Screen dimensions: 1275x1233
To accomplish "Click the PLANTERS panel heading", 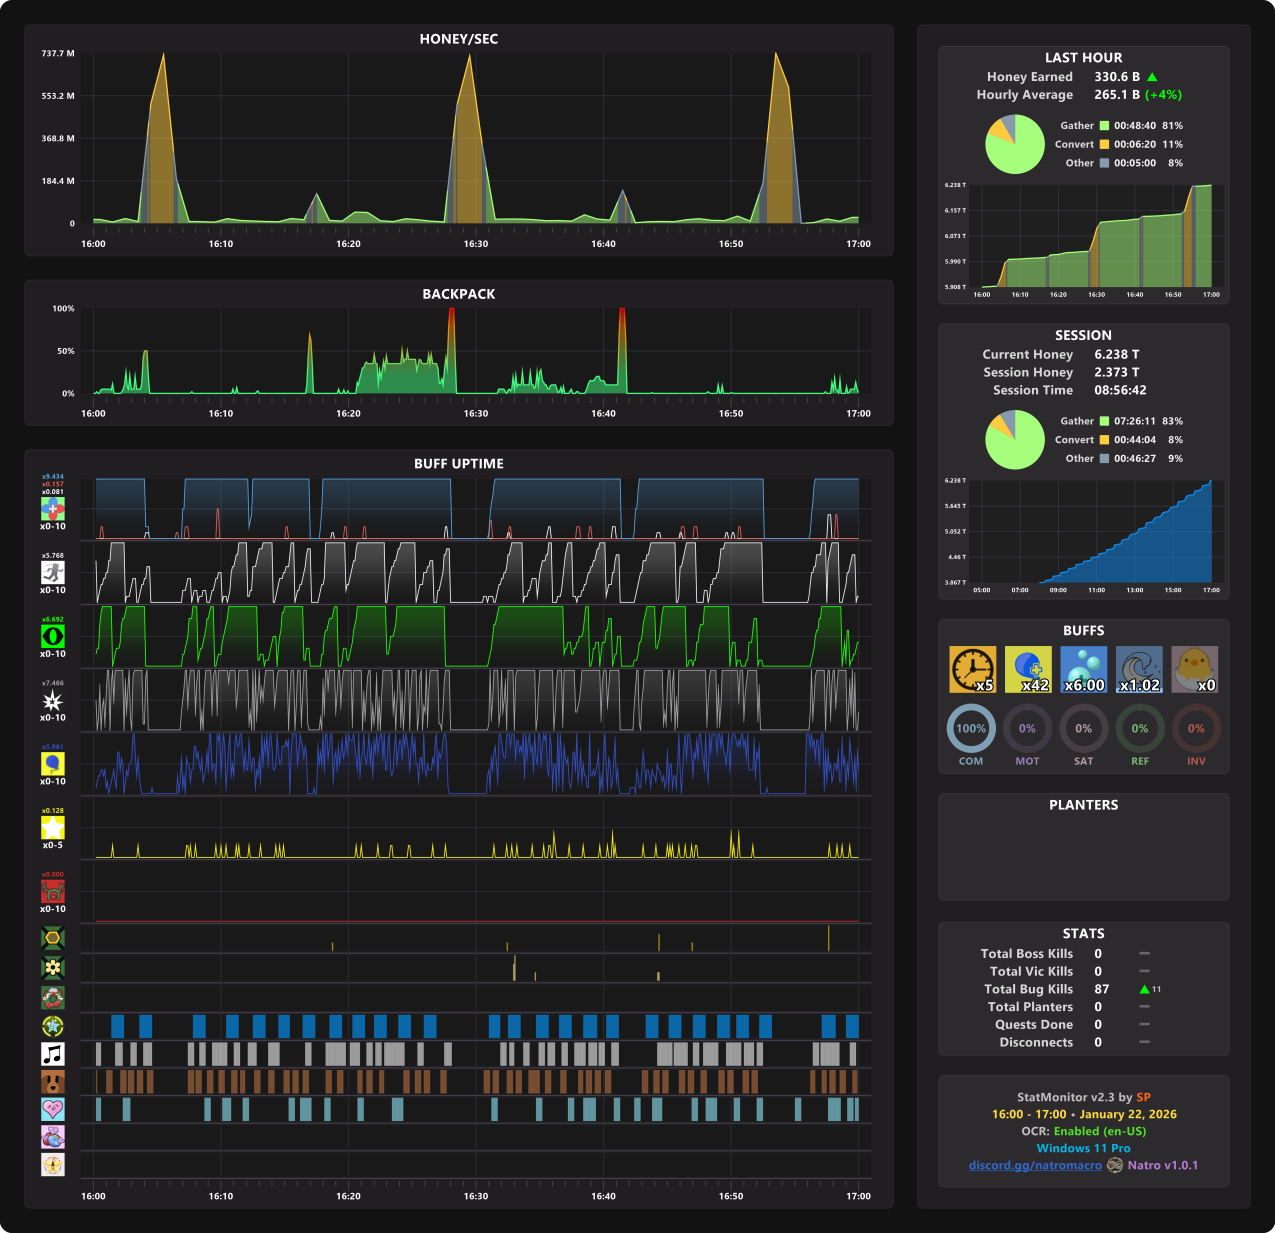I will click(x=1084, y=805).
